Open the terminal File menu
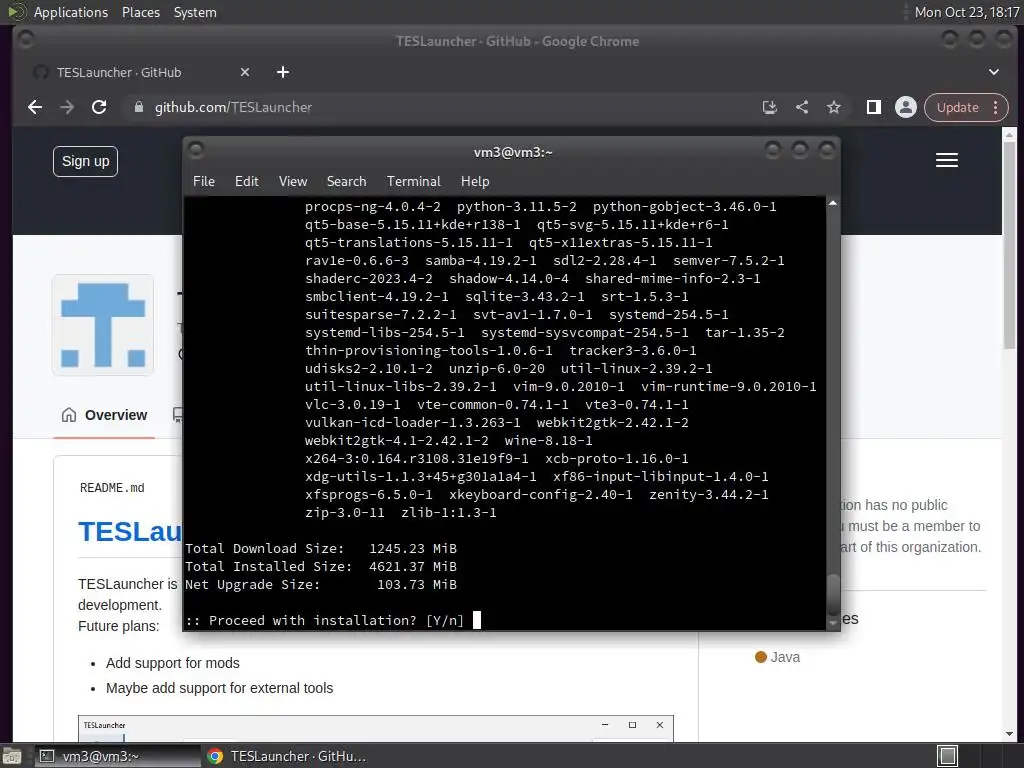 pos(204,181)
